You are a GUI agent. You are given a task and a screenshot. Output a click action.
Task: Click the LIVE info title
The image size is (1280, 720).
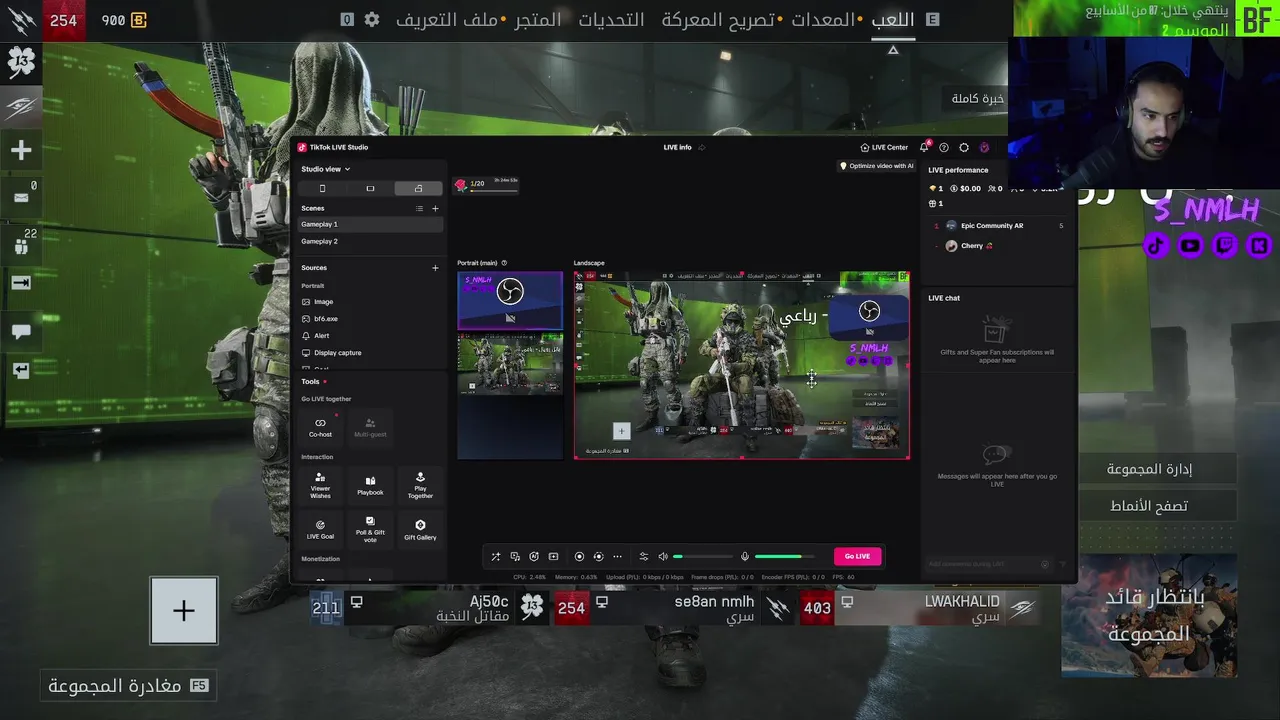tap(677, 147)
